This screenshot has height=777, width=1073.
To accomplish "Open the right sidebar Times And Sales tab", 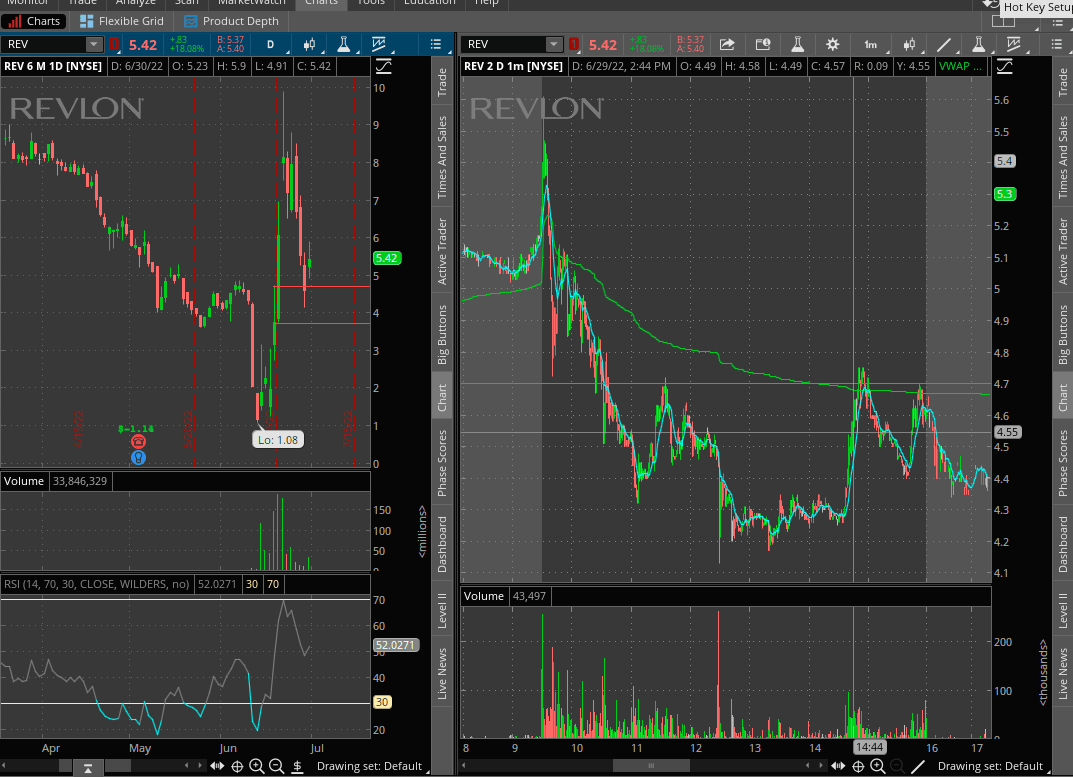I will tap(1063, 157).
